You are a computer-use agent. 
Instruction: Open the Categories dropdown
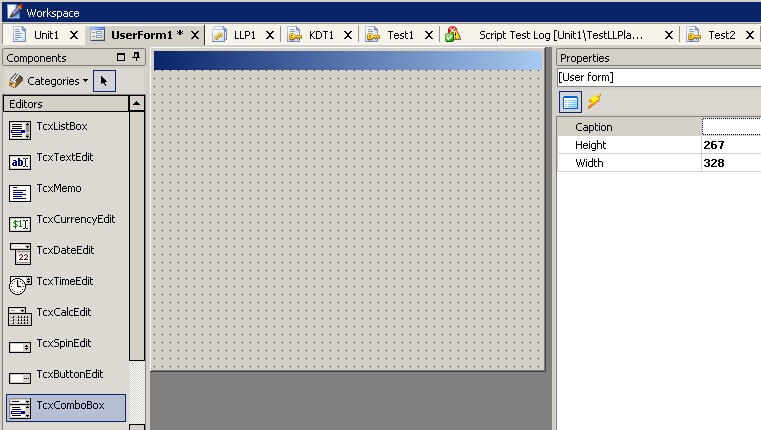click(48, 80)
